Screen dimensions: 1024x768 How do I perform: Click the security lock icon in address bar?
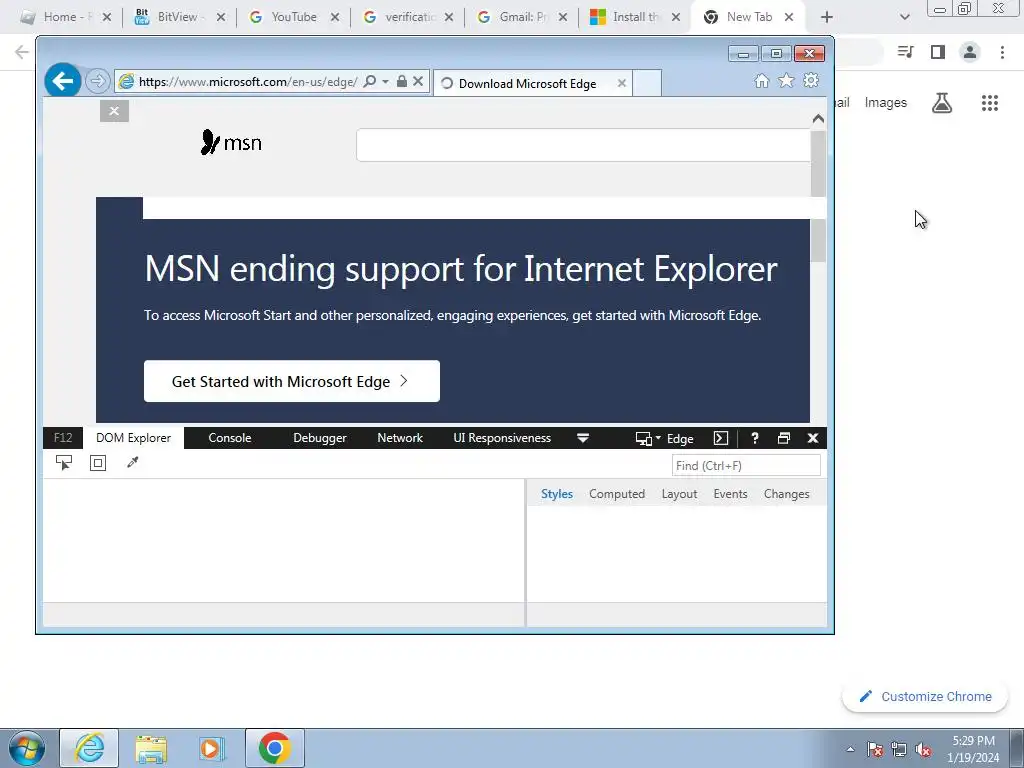point(402,81)
